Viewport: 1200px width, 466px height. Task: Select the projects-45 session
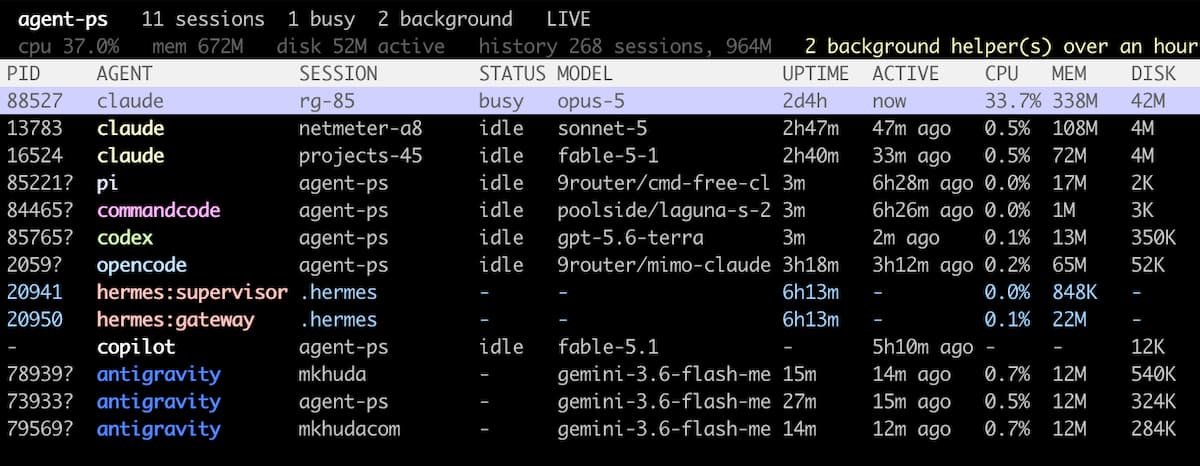[360, 155]
